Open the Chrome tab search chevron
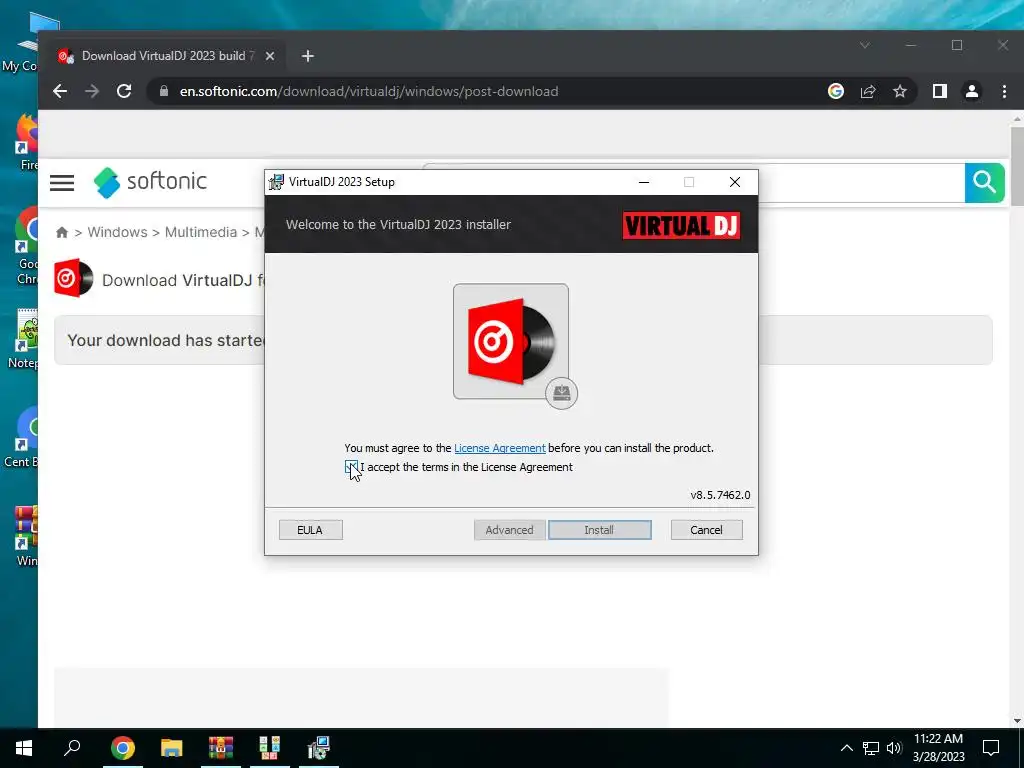The image size is (1024, 768). click(x=865, y=45)
